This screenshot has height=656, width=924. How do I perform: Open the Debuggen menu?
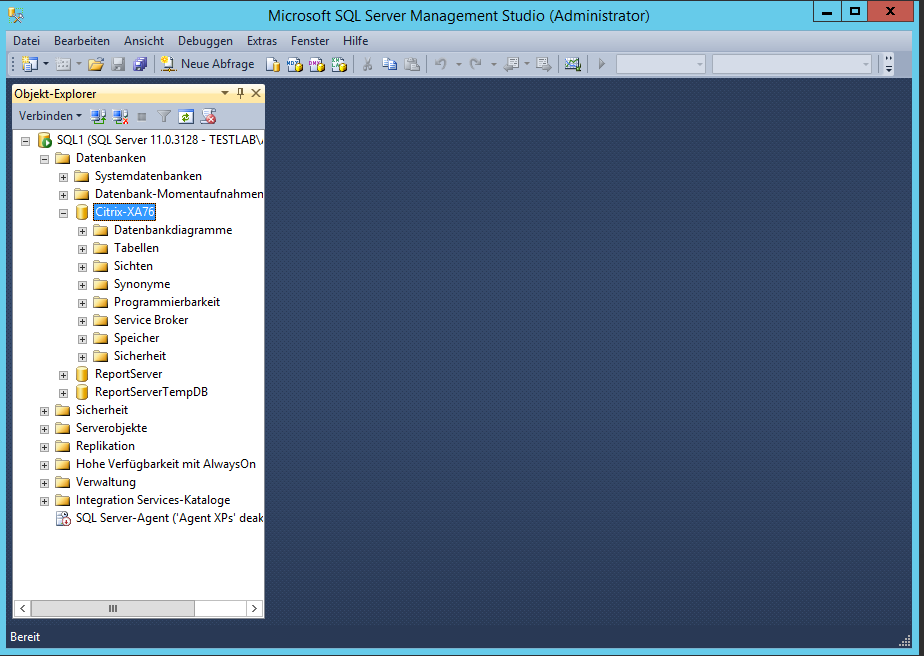tap(205, 41)
